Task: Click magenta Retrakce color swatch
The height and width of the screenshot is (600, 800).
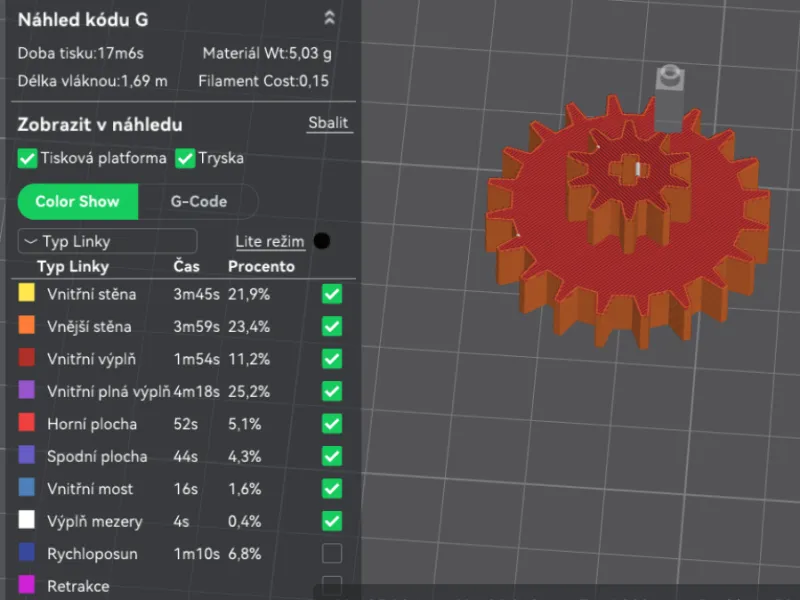Action: pyautogui.click(x=27, y=585)
